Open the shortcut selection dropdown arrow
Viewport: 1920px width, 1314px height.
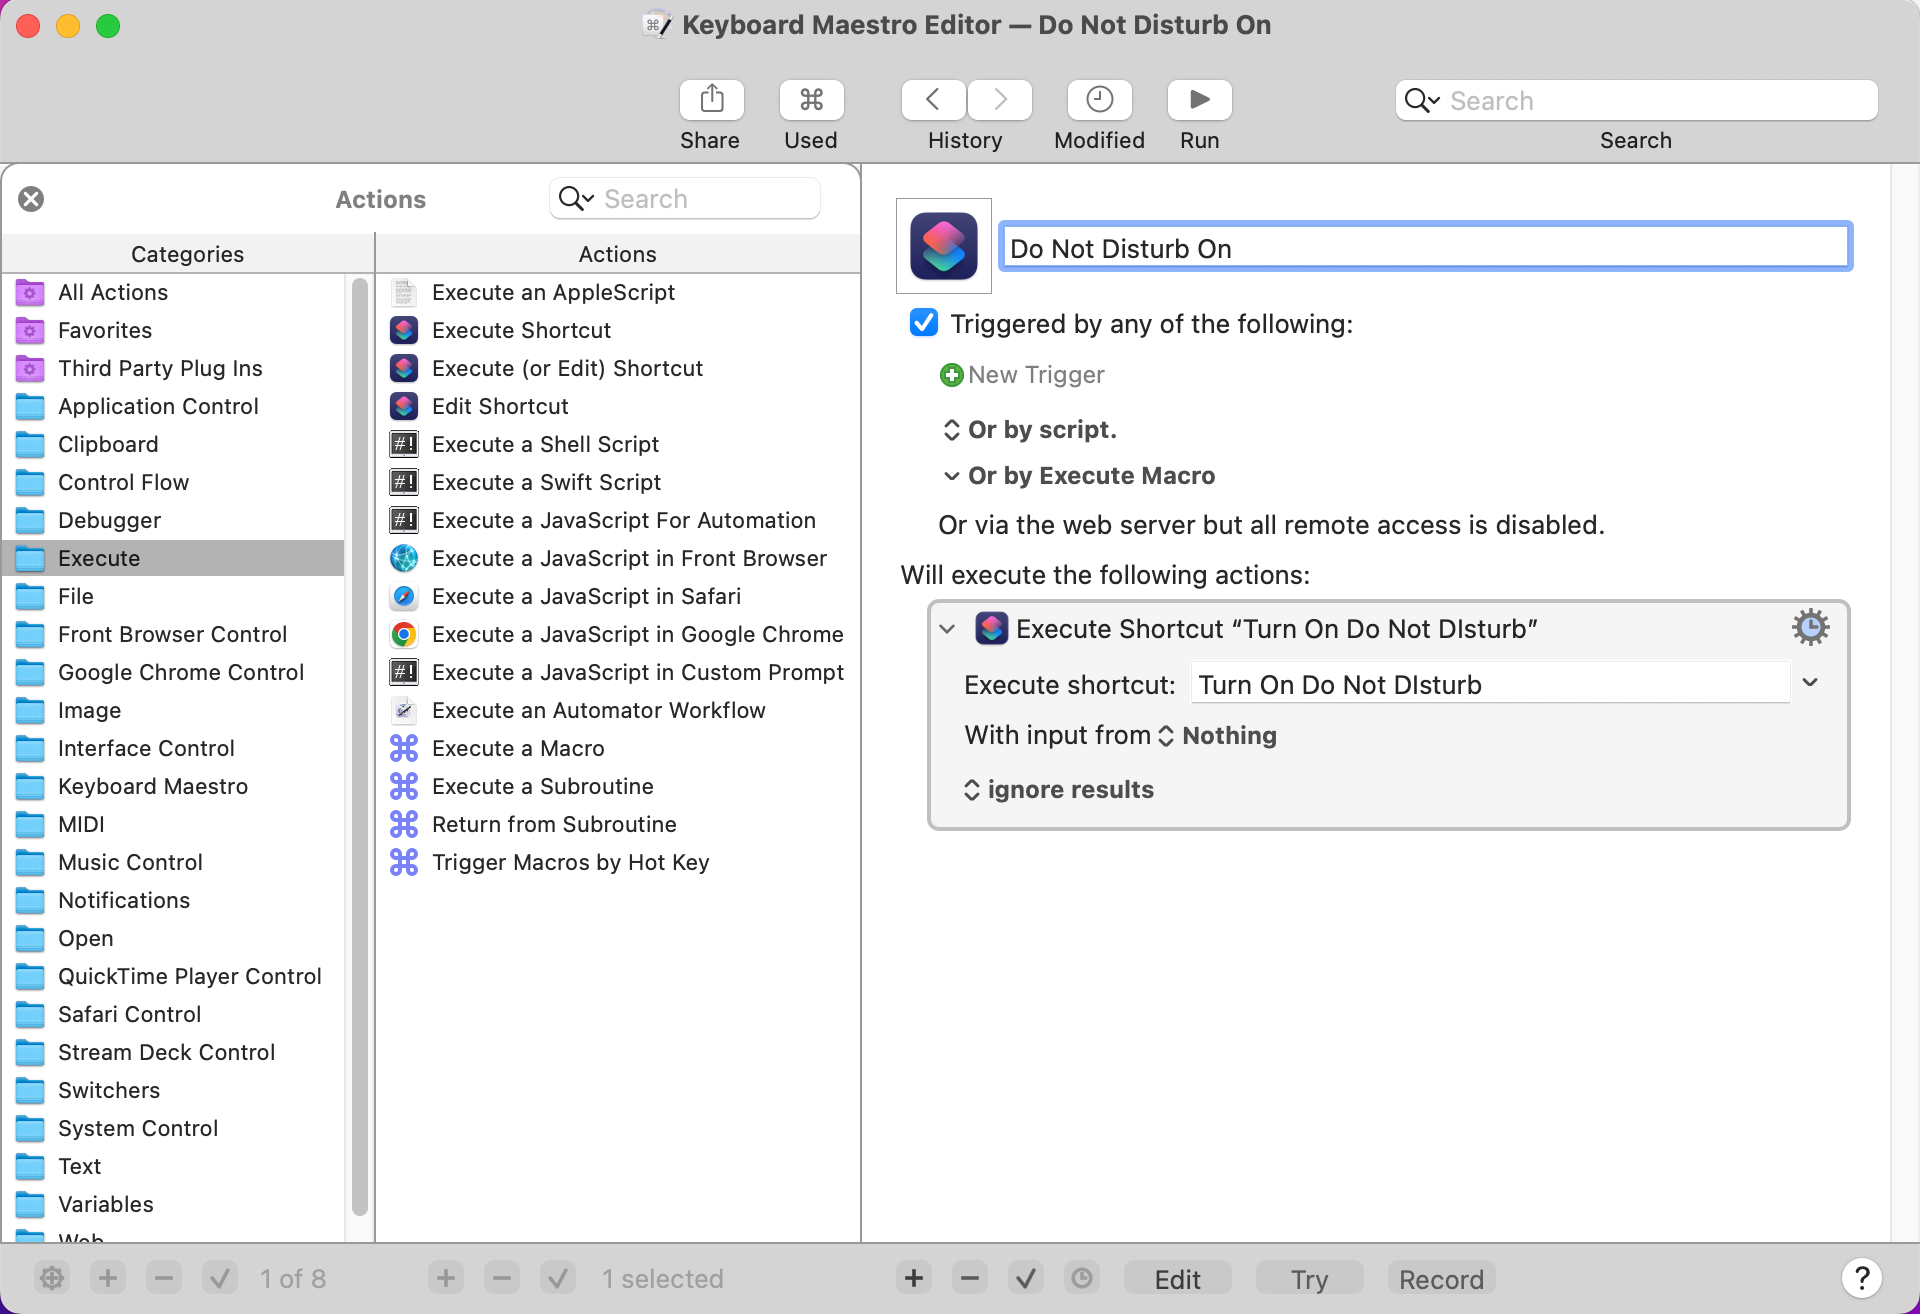pos(1810,683)
